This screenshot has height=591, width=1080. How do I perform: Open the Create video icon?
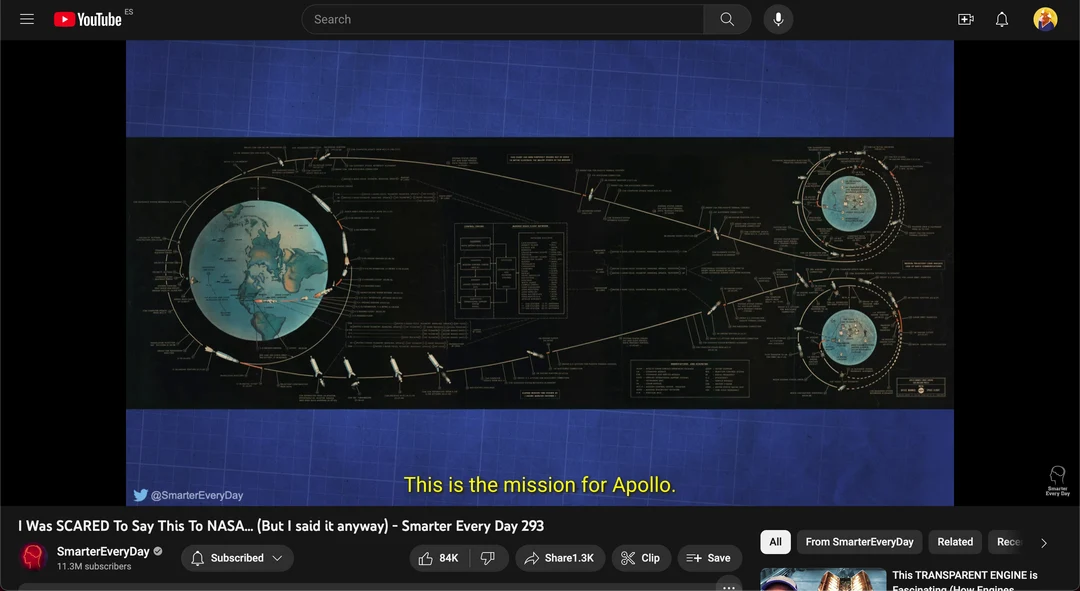coord(965,18)
